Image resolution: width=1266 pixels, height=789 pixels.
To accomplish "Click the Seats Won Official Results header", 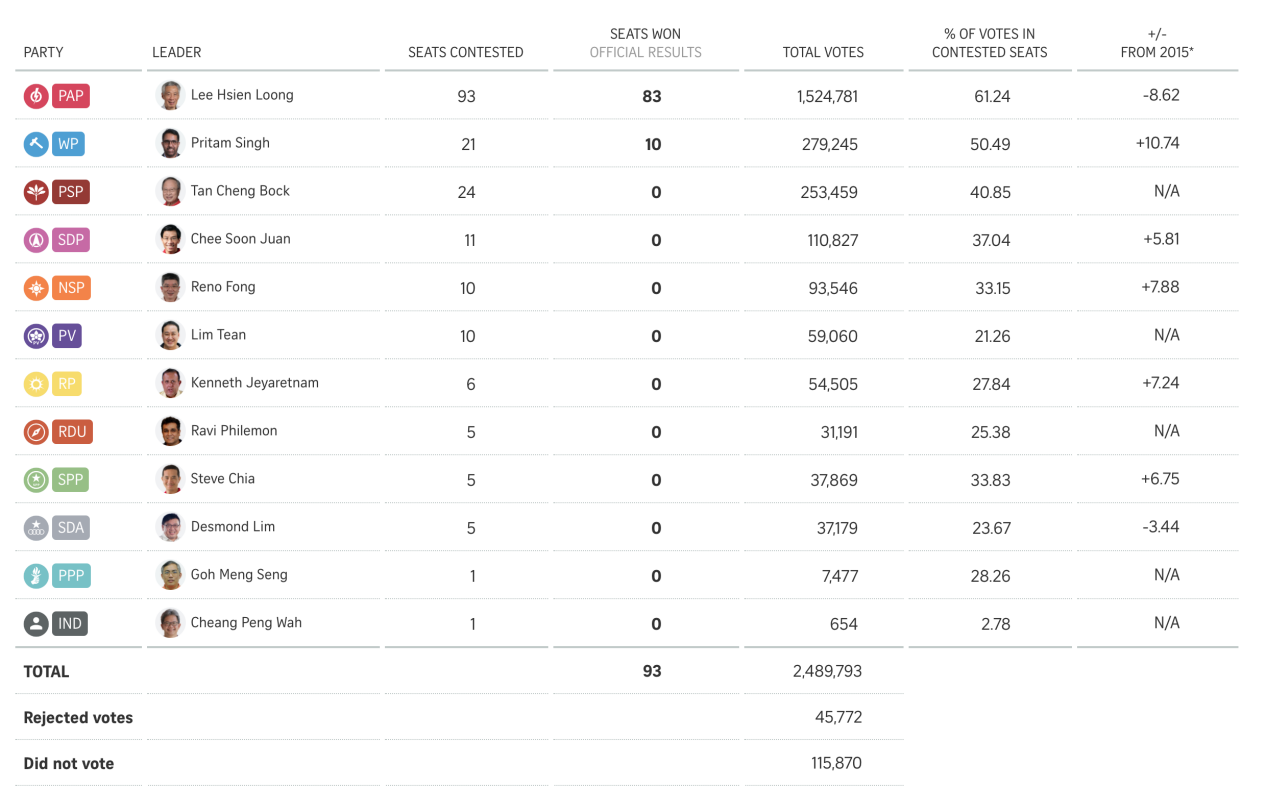I will (645, 43).
